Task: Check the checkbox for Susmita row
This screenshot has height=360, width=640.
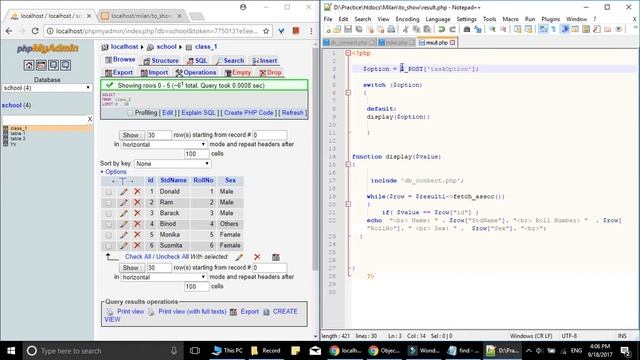Action: point(109,246)
